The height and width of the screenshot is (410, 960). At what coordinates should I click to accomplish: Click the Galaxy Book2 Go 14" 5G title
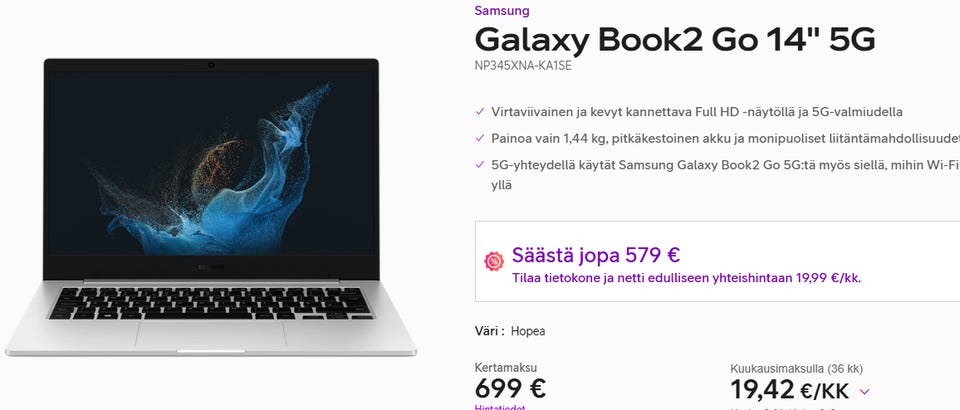tap(675, 40)
